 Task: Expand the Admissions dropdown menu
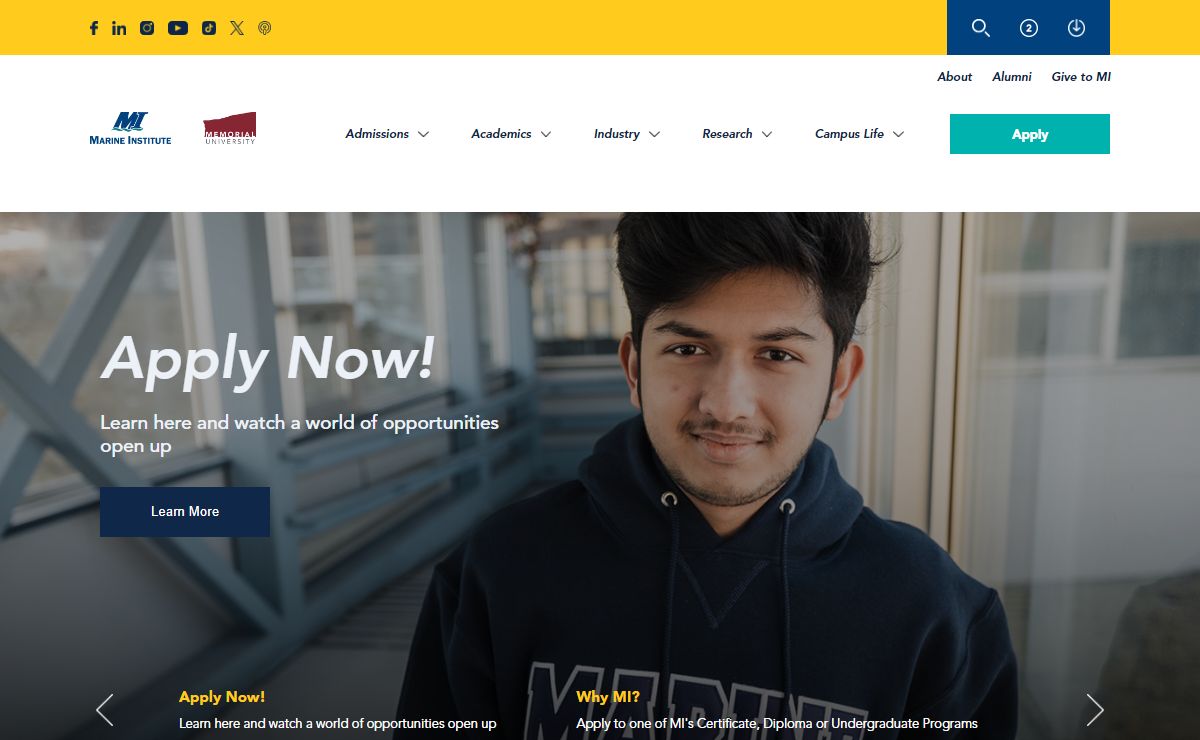[x=387, y=134]
